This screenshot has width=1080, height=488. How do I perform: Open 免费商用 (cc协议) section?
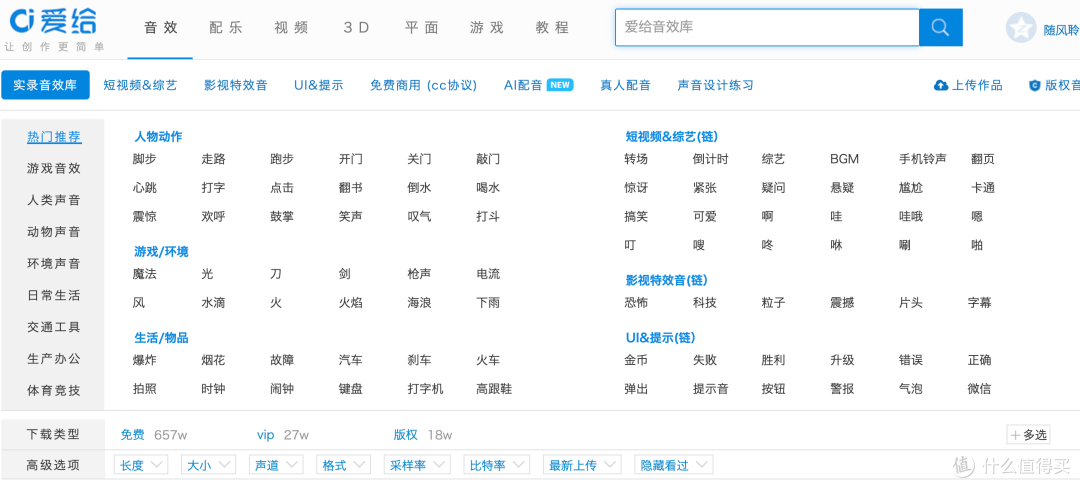point(424,85)
